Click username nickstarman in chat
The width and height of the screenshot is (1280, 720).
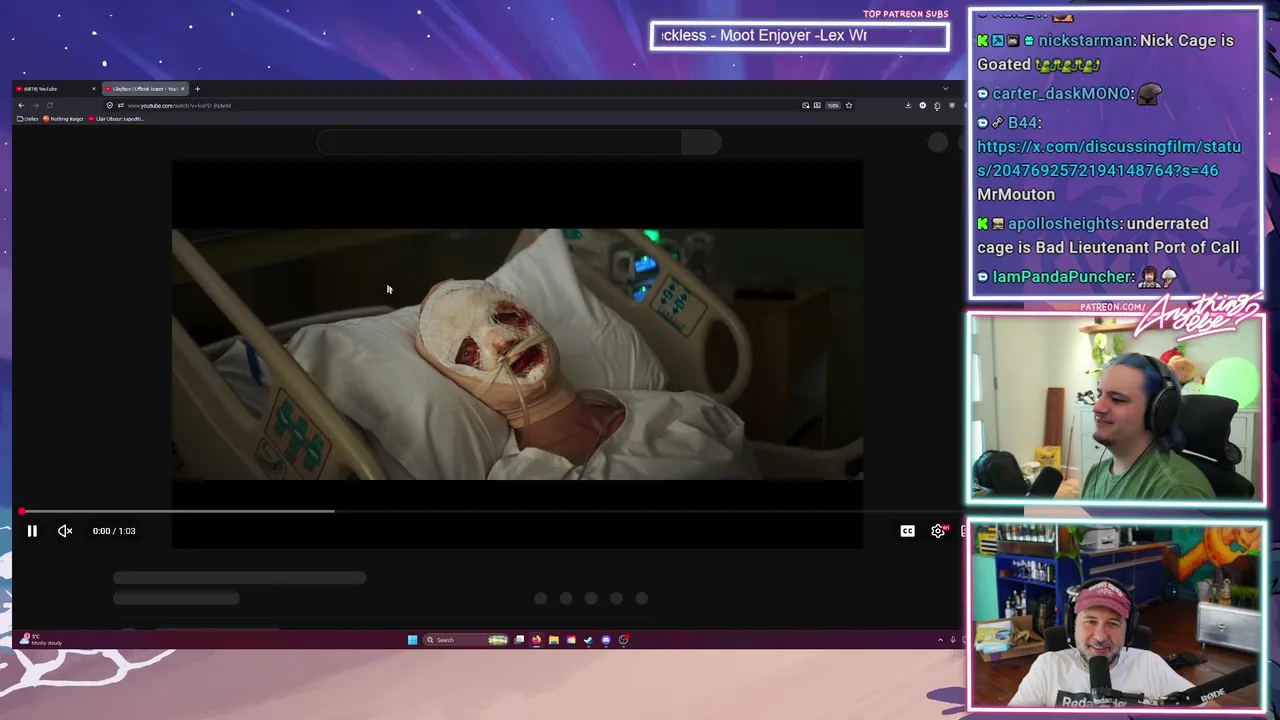tap(1086, 40)
